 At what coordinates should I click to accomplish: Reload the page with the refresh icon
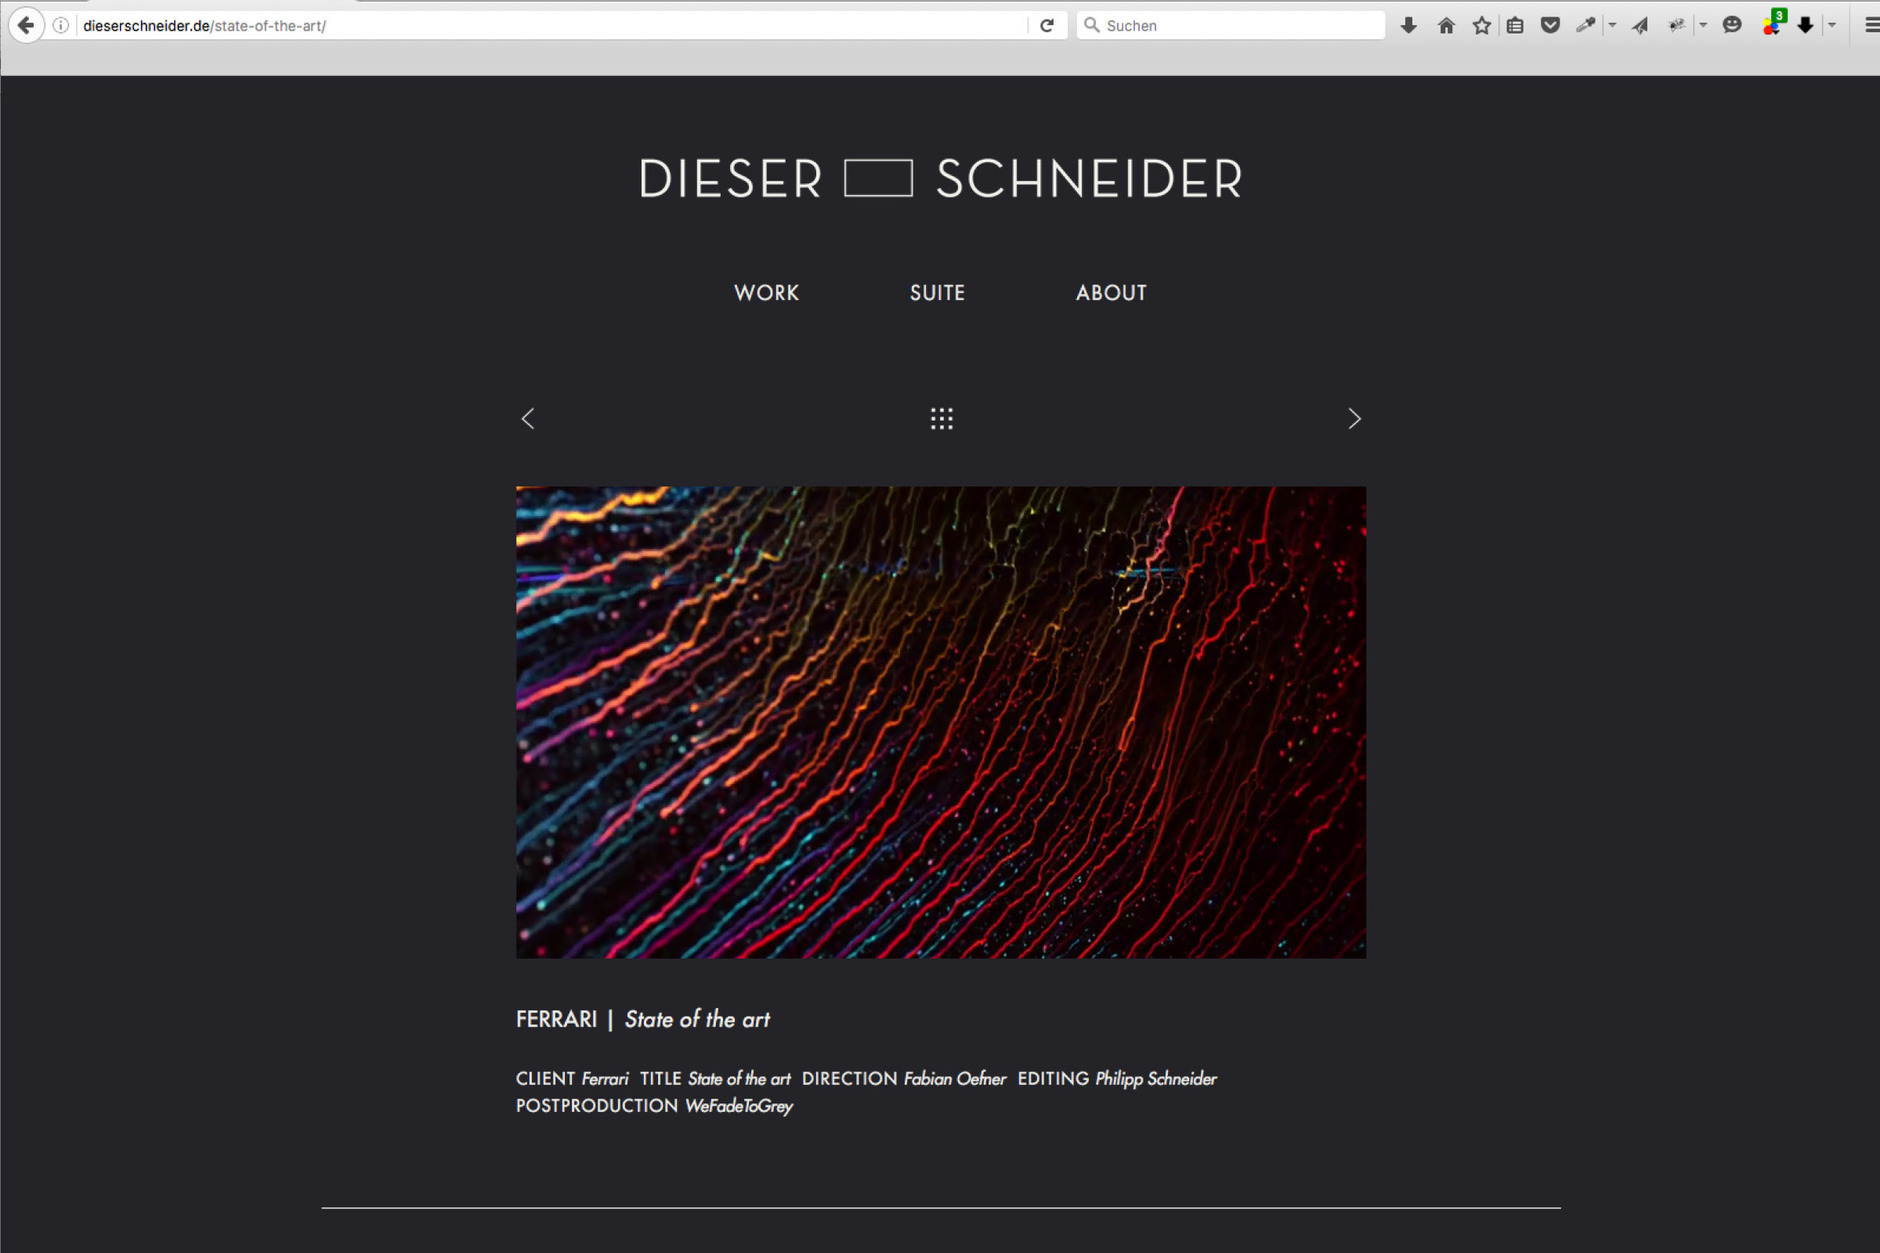(x=1046, y=25)
